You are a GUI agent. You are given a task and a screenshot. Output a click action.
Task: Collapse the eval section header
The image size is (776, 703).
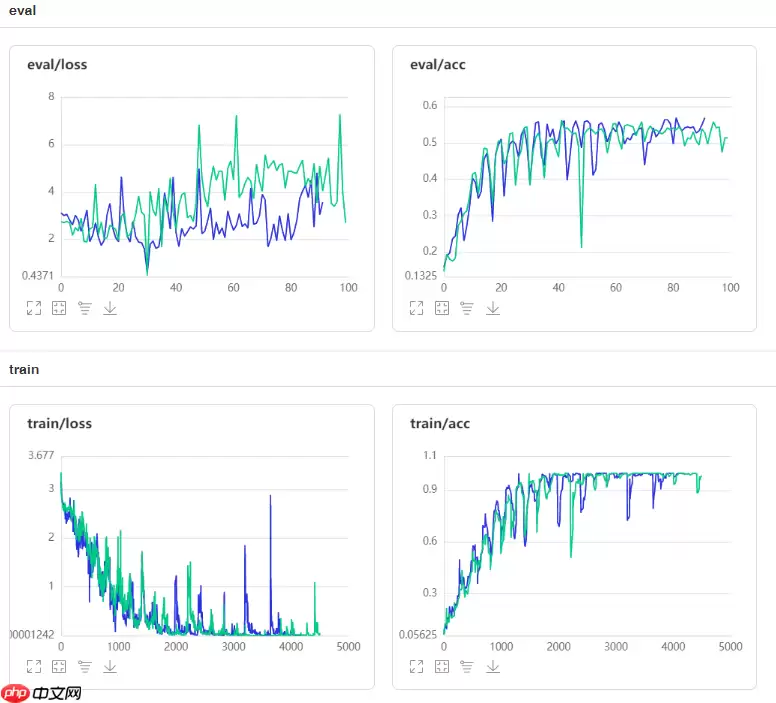(22, 11)
